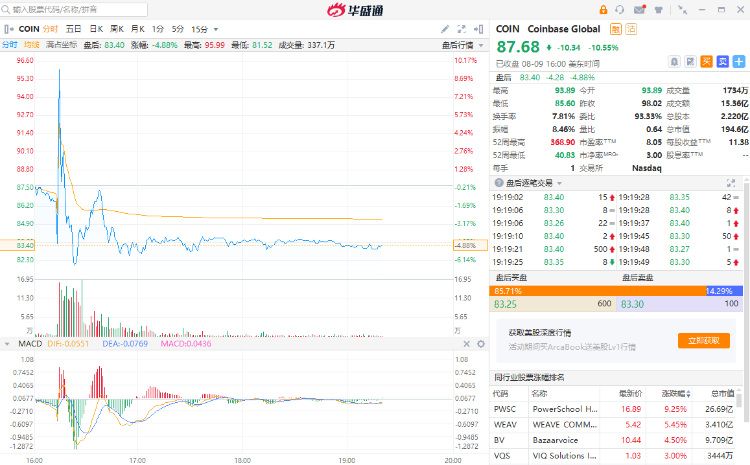Switch to the 1分 one-minute tab
This screenshot has height=465, width=750.
[x=158, y=29]
